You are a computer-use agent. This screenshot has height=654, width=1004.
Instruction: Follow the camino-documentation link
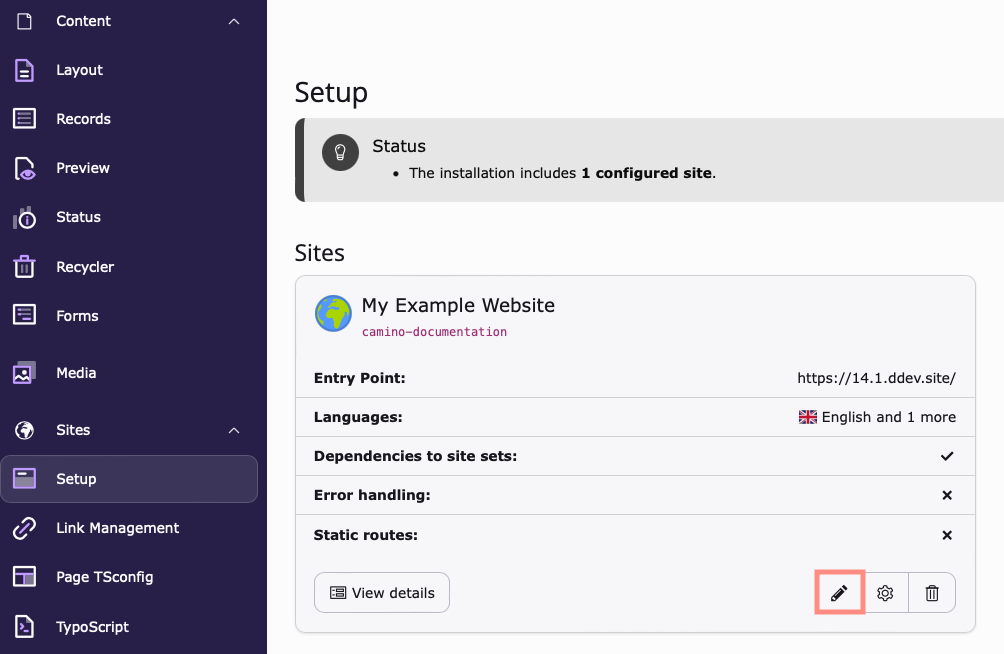click(x=434, y=331)
